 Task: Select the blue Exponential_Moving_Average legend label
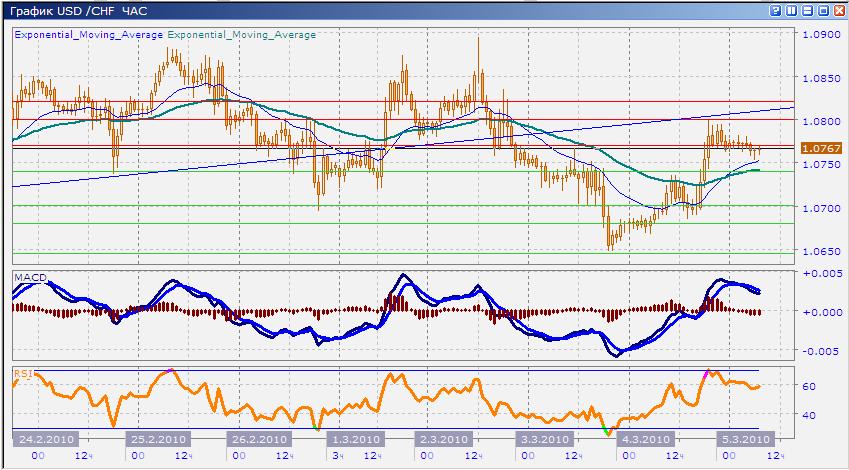point(88,34)
